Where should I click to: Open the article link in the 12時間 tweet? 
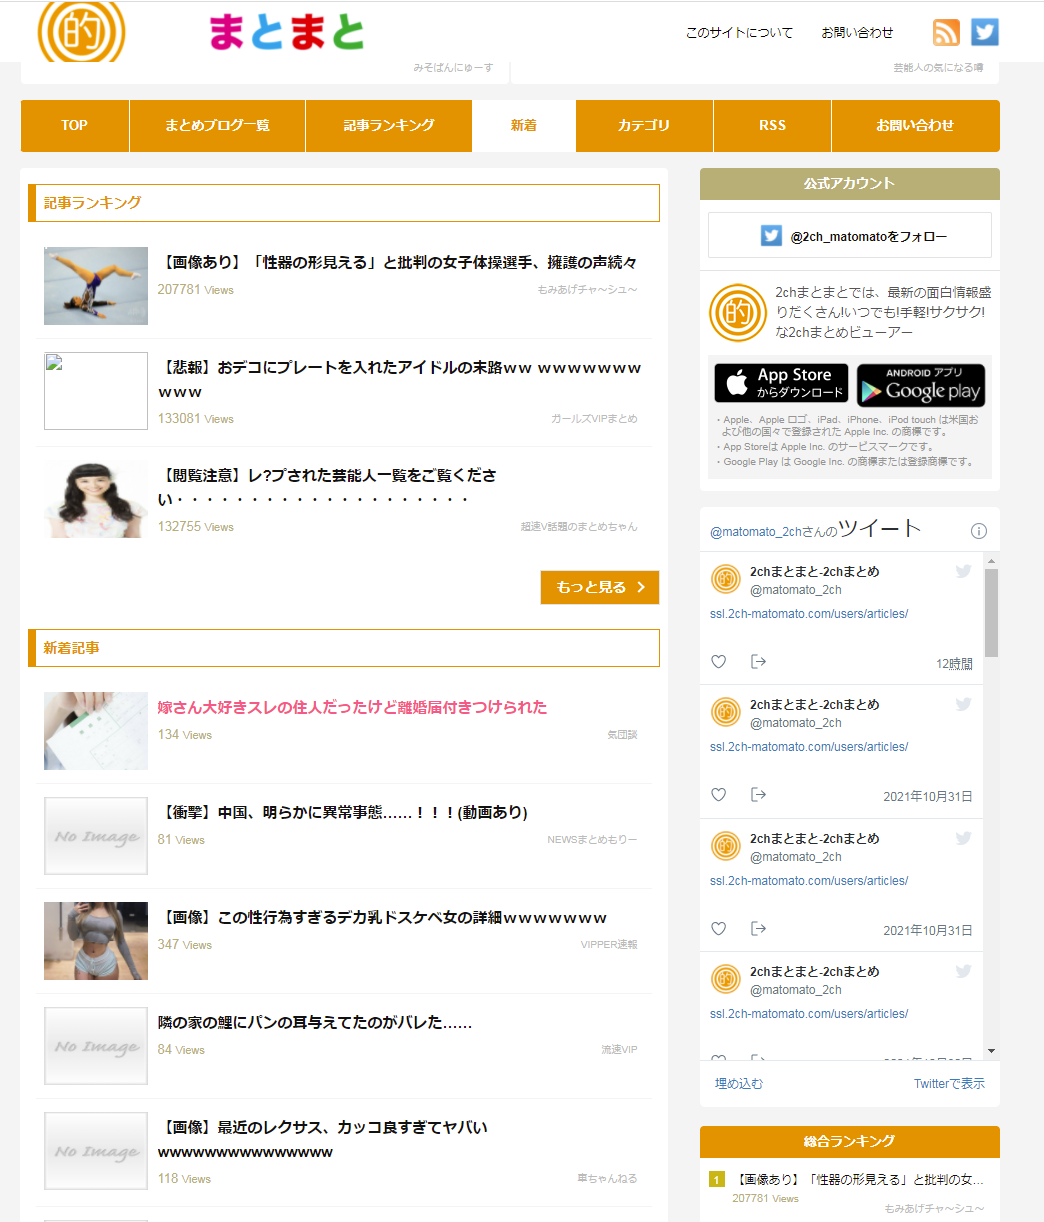(x=809, y=614)
